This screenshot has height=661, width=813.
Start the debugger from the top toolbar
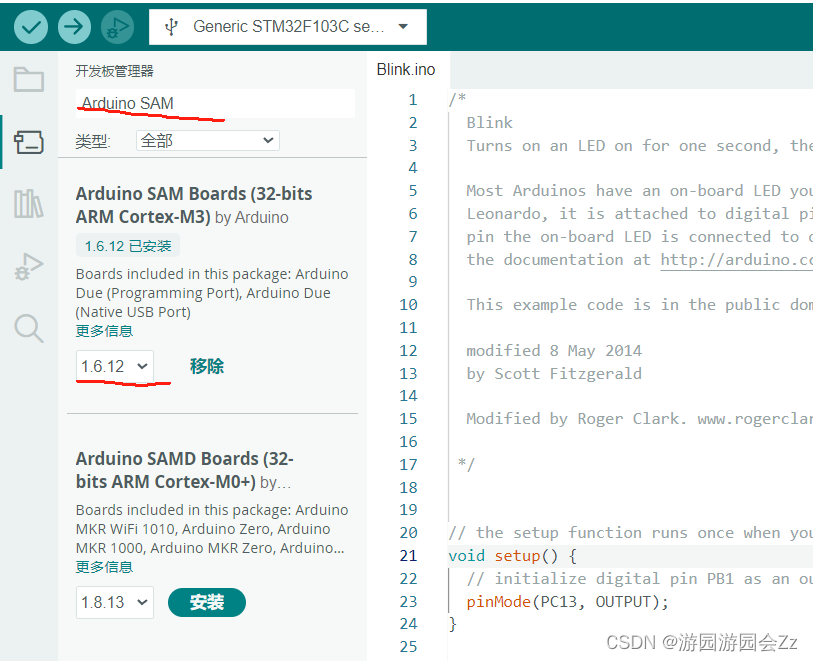(x=117, y=26)
